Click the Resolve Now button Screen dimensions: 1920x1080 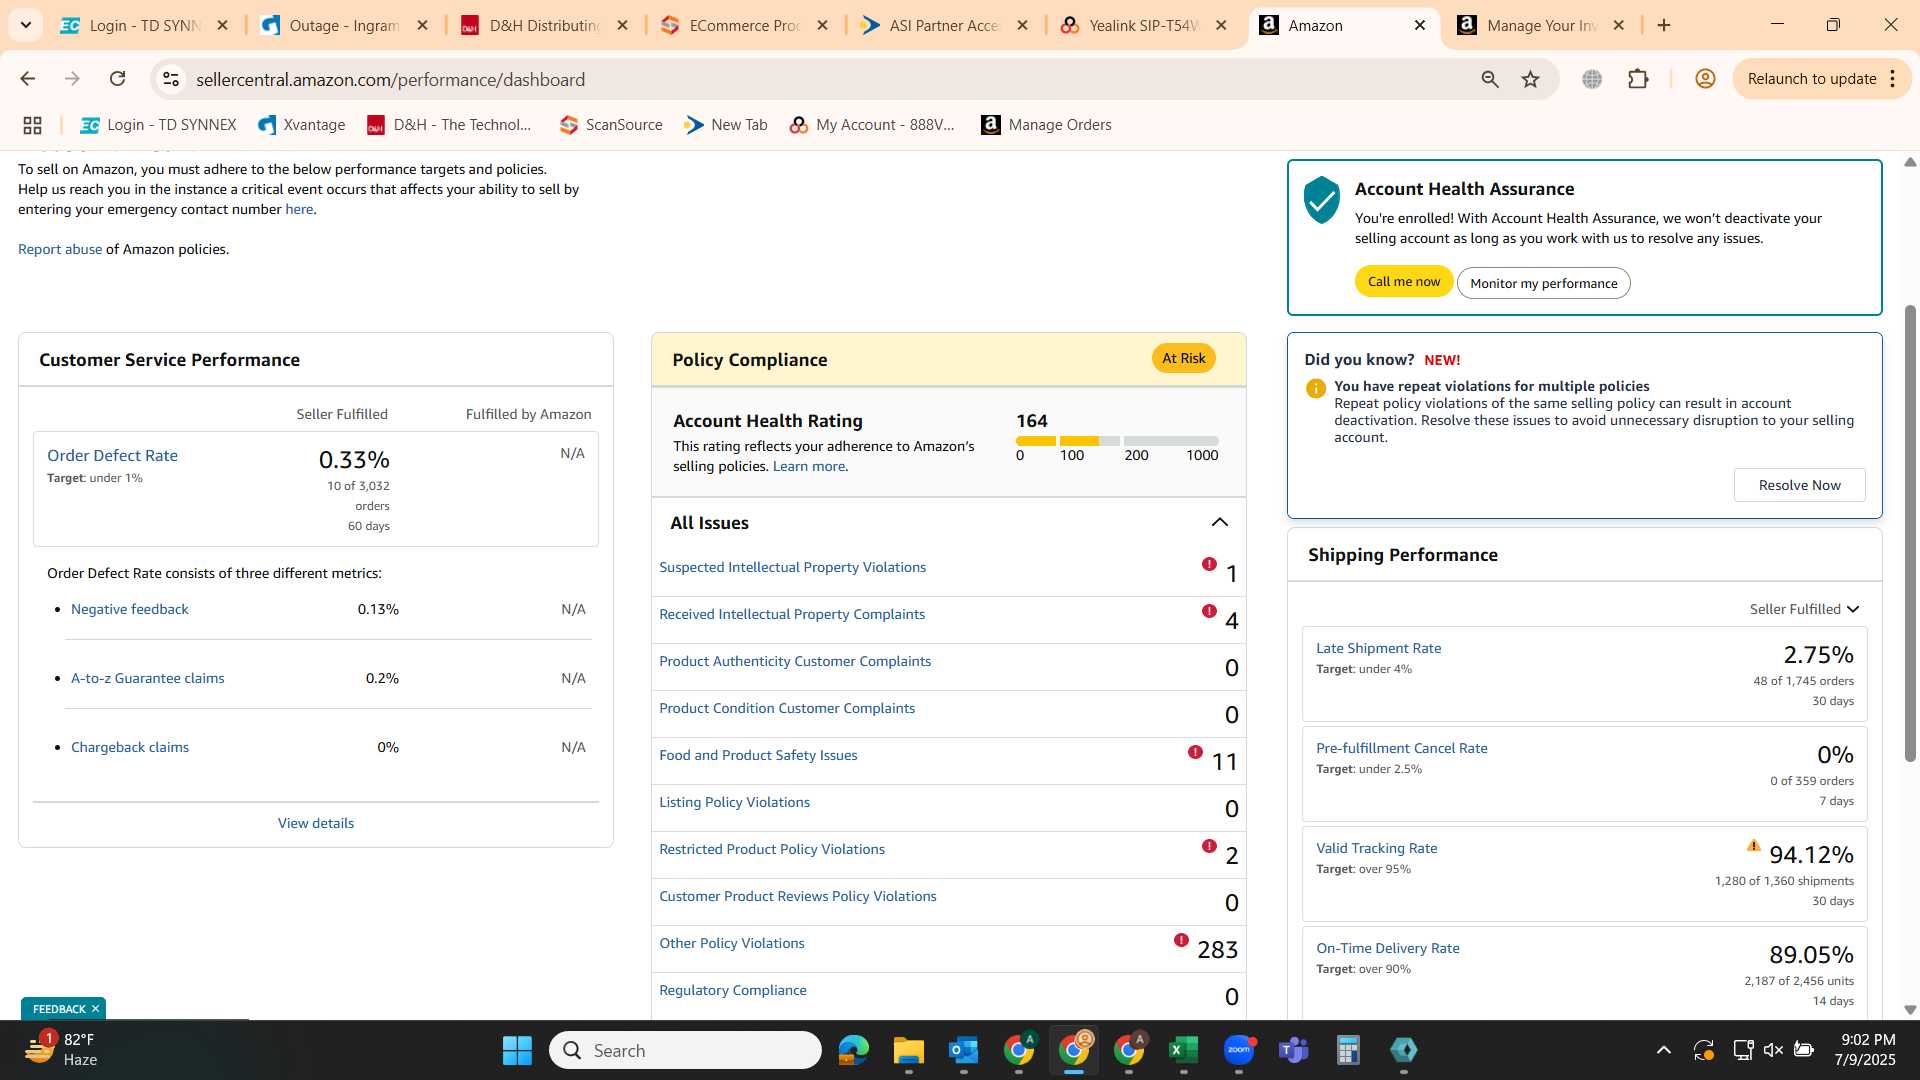1799,485
